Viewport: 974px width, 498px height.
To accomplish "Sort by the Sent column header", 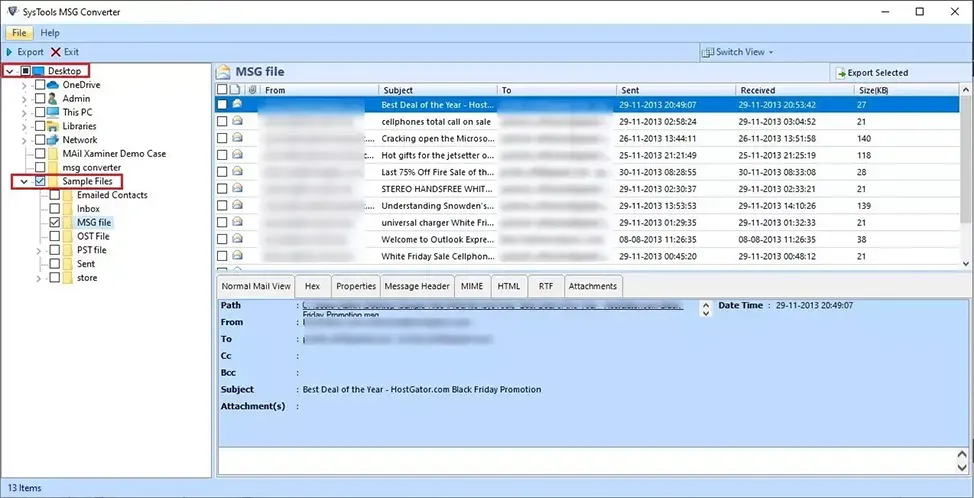I will (x=676, y=90).
